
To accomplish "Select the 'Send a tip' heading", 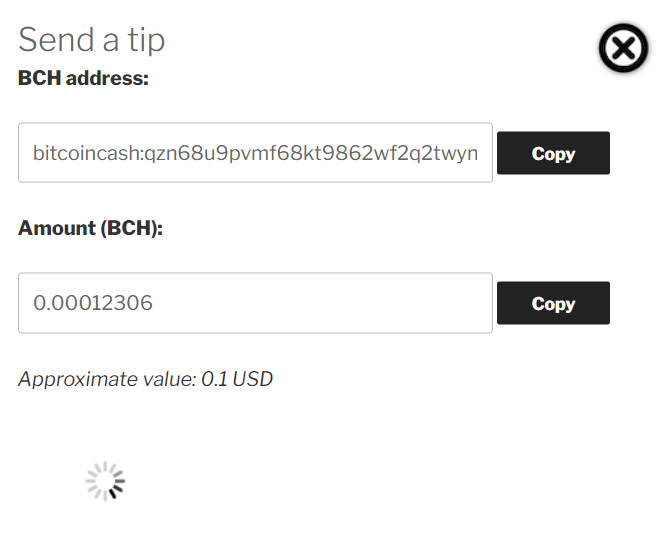I will [x=92, y=40].
